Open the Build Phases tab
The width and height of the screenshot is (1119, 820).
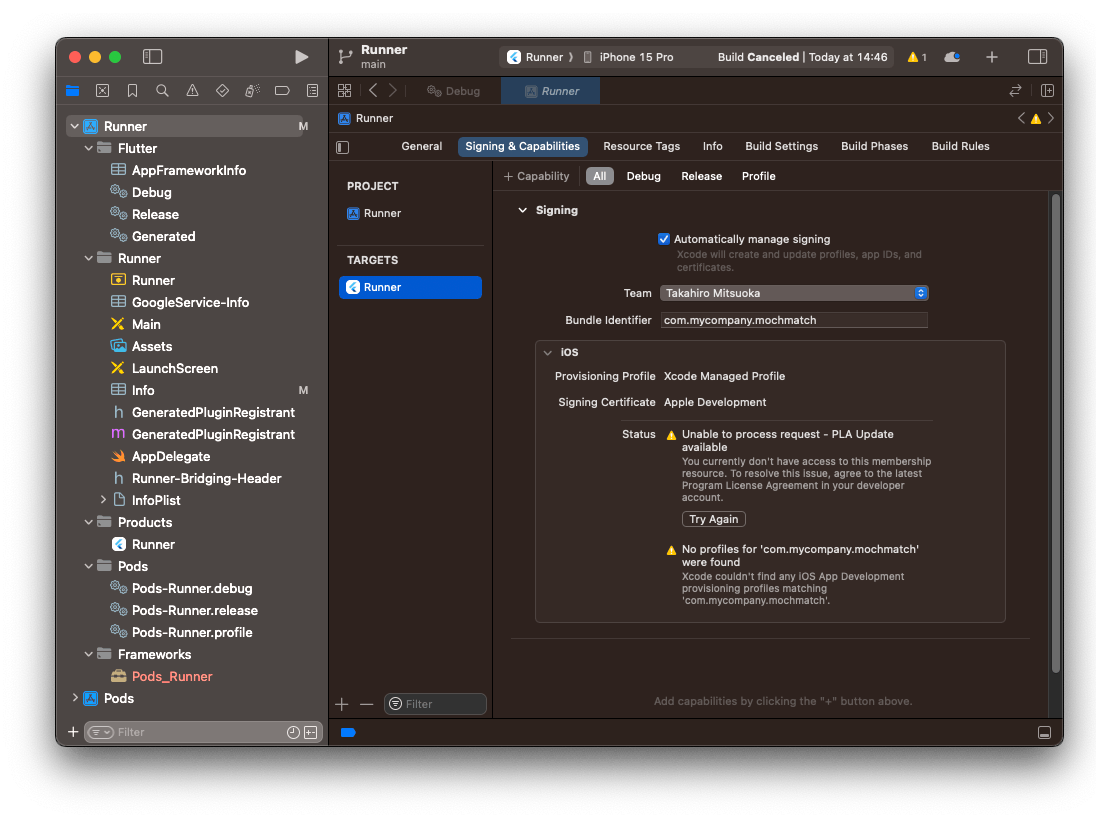874,146
